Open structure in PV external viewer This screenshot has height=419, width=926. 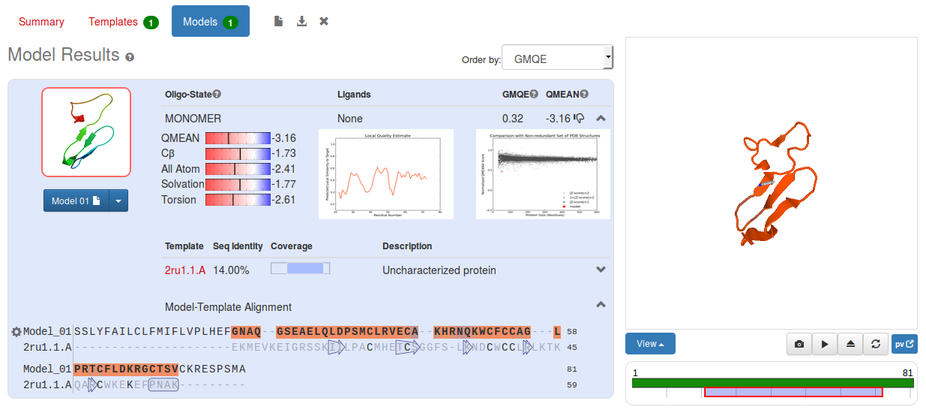(904, 343)
